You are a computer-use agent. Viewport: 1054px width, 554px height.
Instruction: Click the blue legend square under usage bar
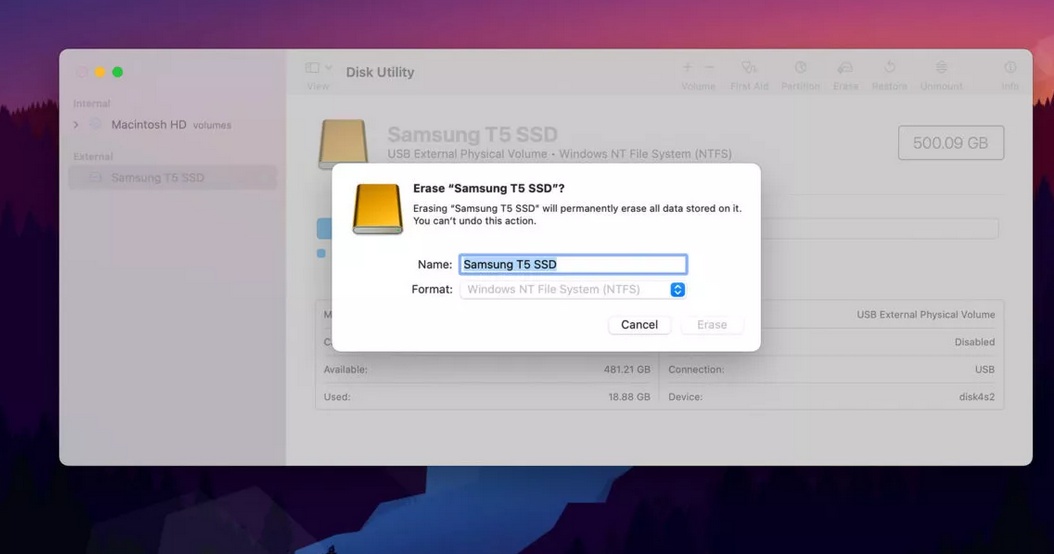point(321,253)
